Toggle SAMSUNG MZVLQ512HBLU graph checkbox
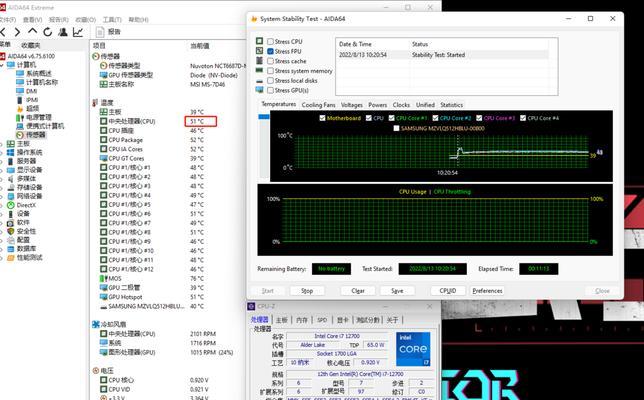This screenshot has width=644, height=400. tap(396, 128)
